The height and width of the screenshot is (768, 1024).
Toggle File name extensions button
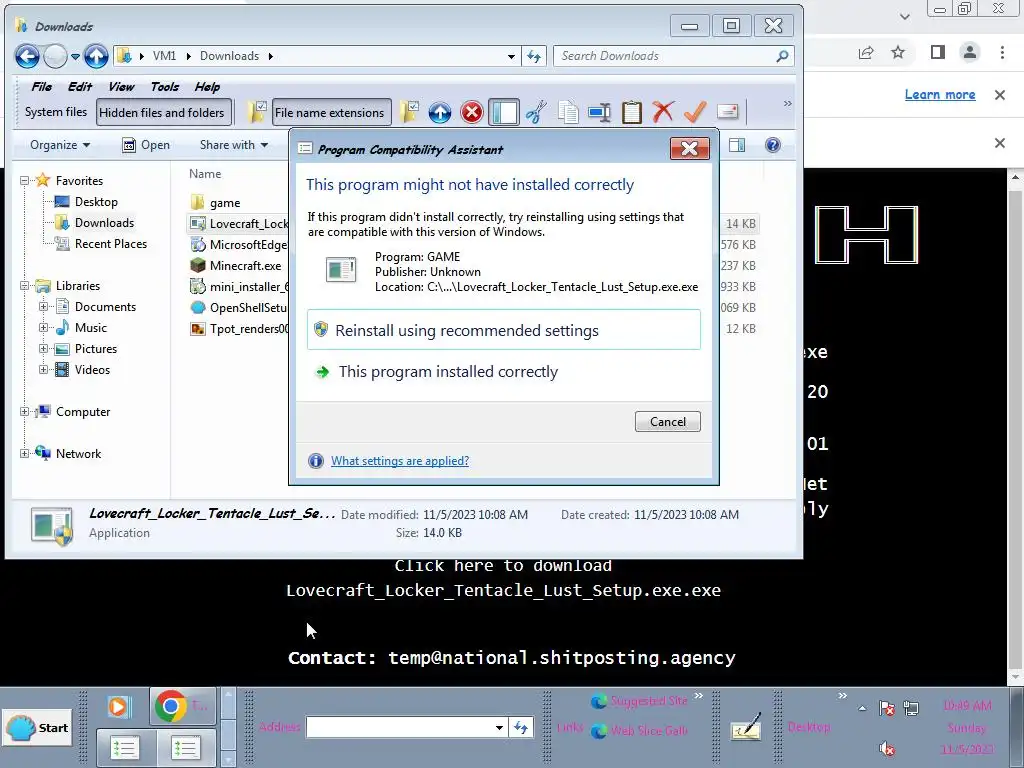click(330, 112)
